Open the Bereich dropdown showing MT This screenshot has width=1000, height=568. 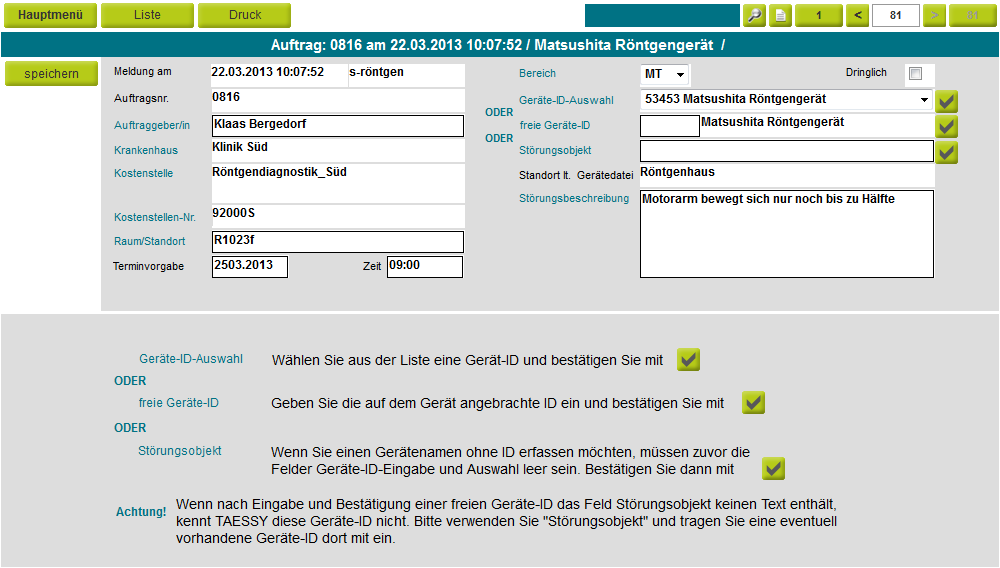[x=665, y=75]
